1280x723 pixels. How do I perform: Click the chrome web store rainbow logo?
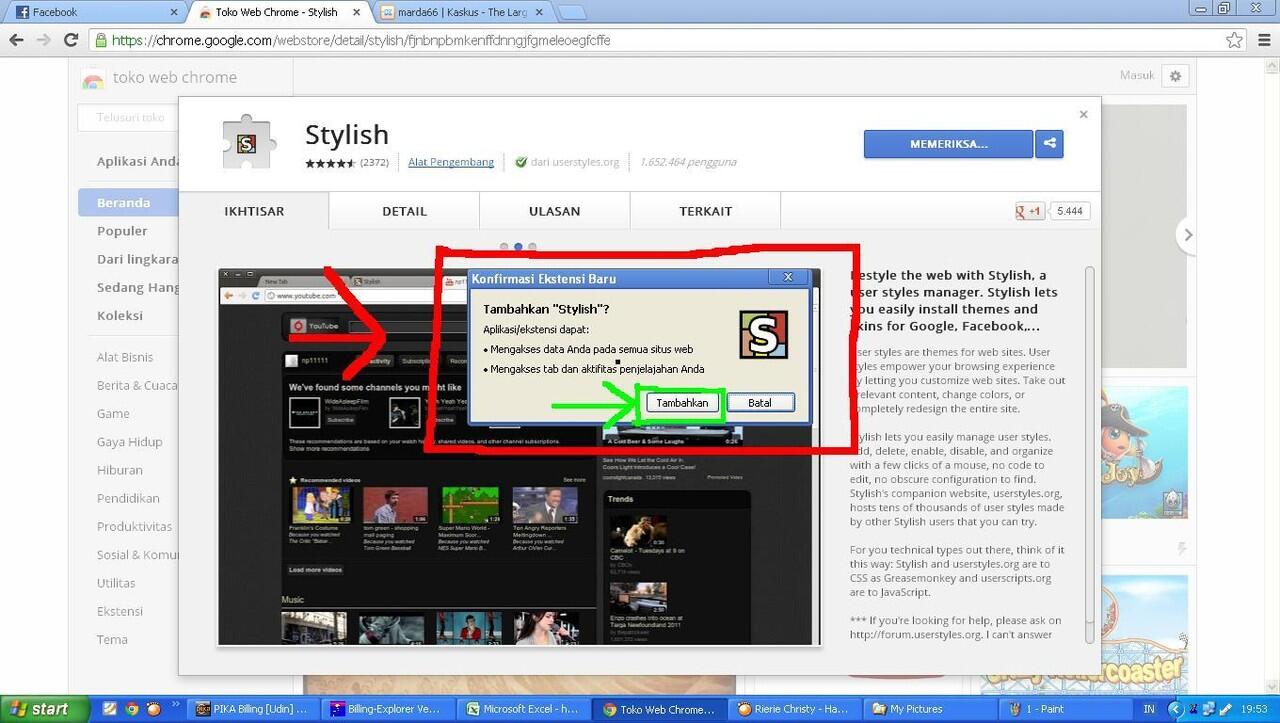pos(93,79)
